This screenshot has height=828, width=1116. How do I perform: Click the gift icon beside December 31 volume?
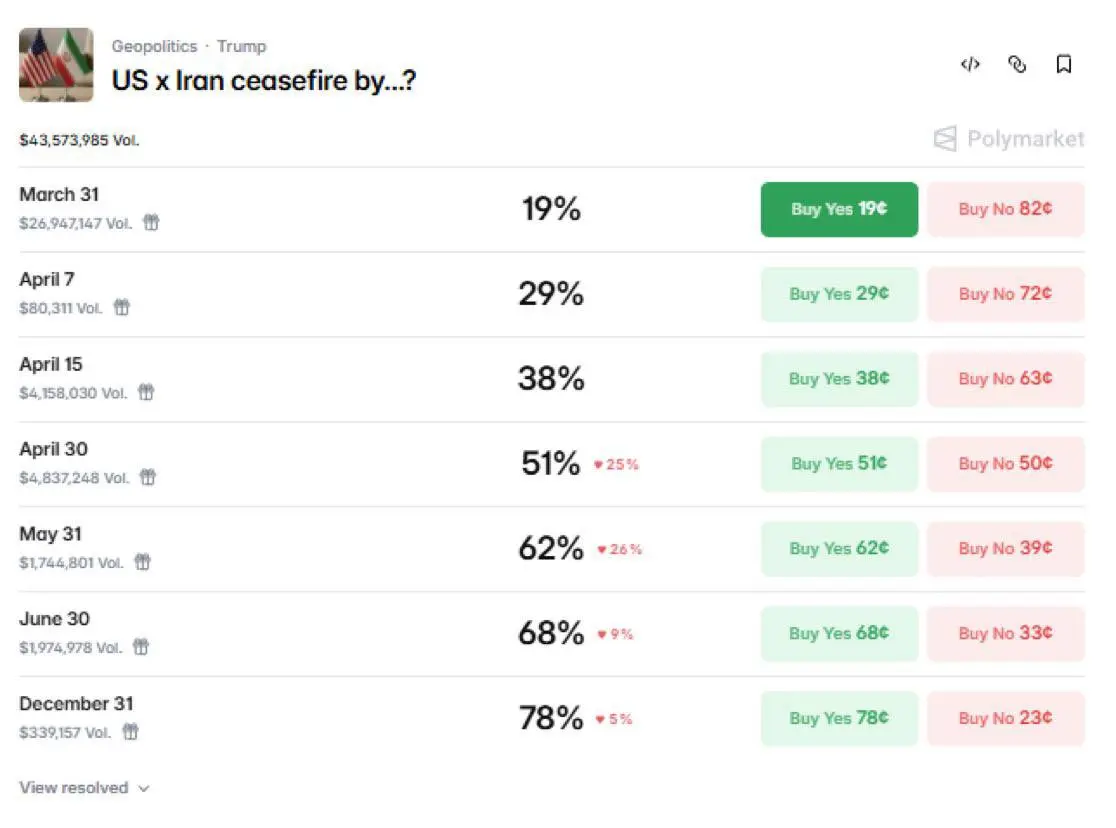[130, 733]
